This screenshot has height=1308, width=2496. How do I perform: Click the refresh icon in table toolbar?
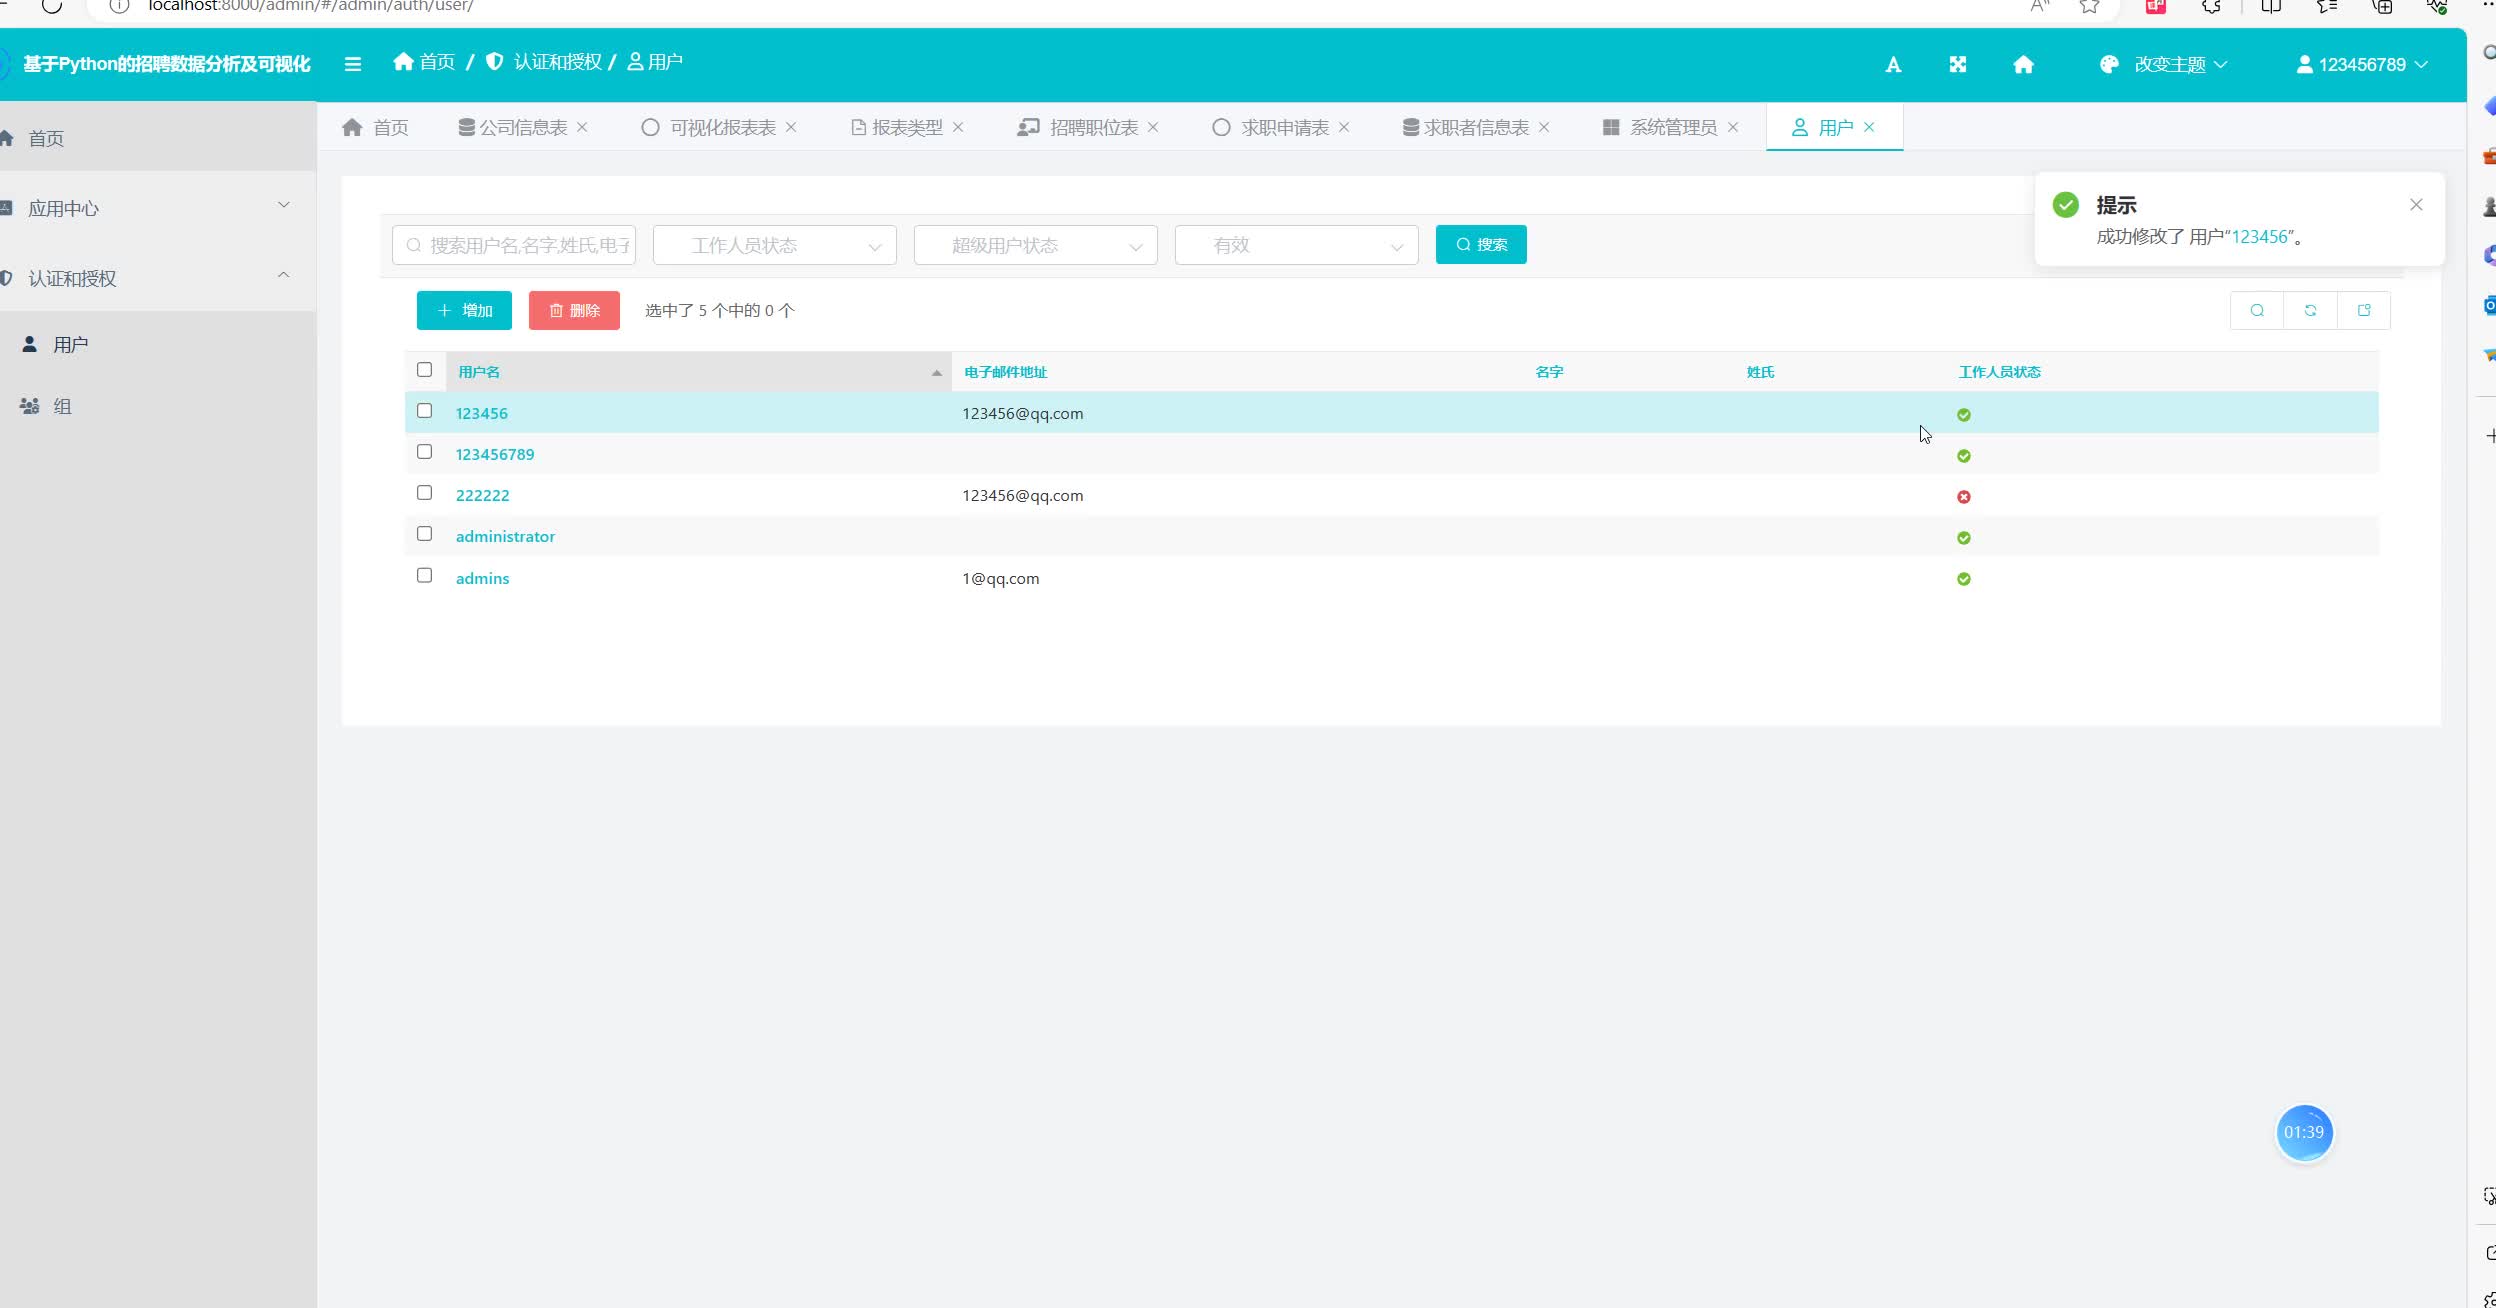pos(2310,310)
